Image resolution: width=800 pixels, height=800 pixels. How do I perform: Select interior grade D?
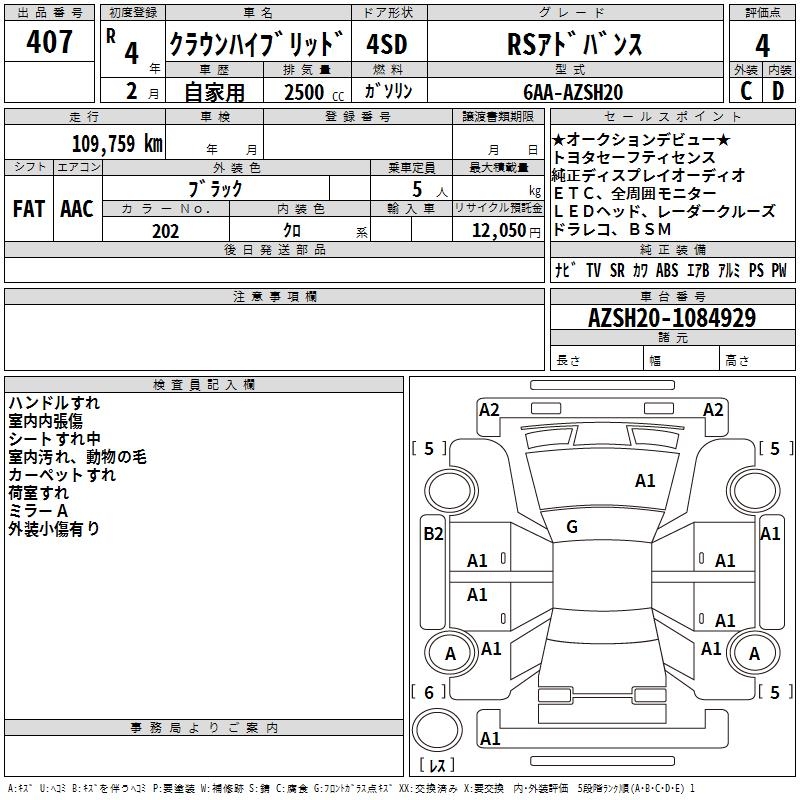(x=778, y=91)
